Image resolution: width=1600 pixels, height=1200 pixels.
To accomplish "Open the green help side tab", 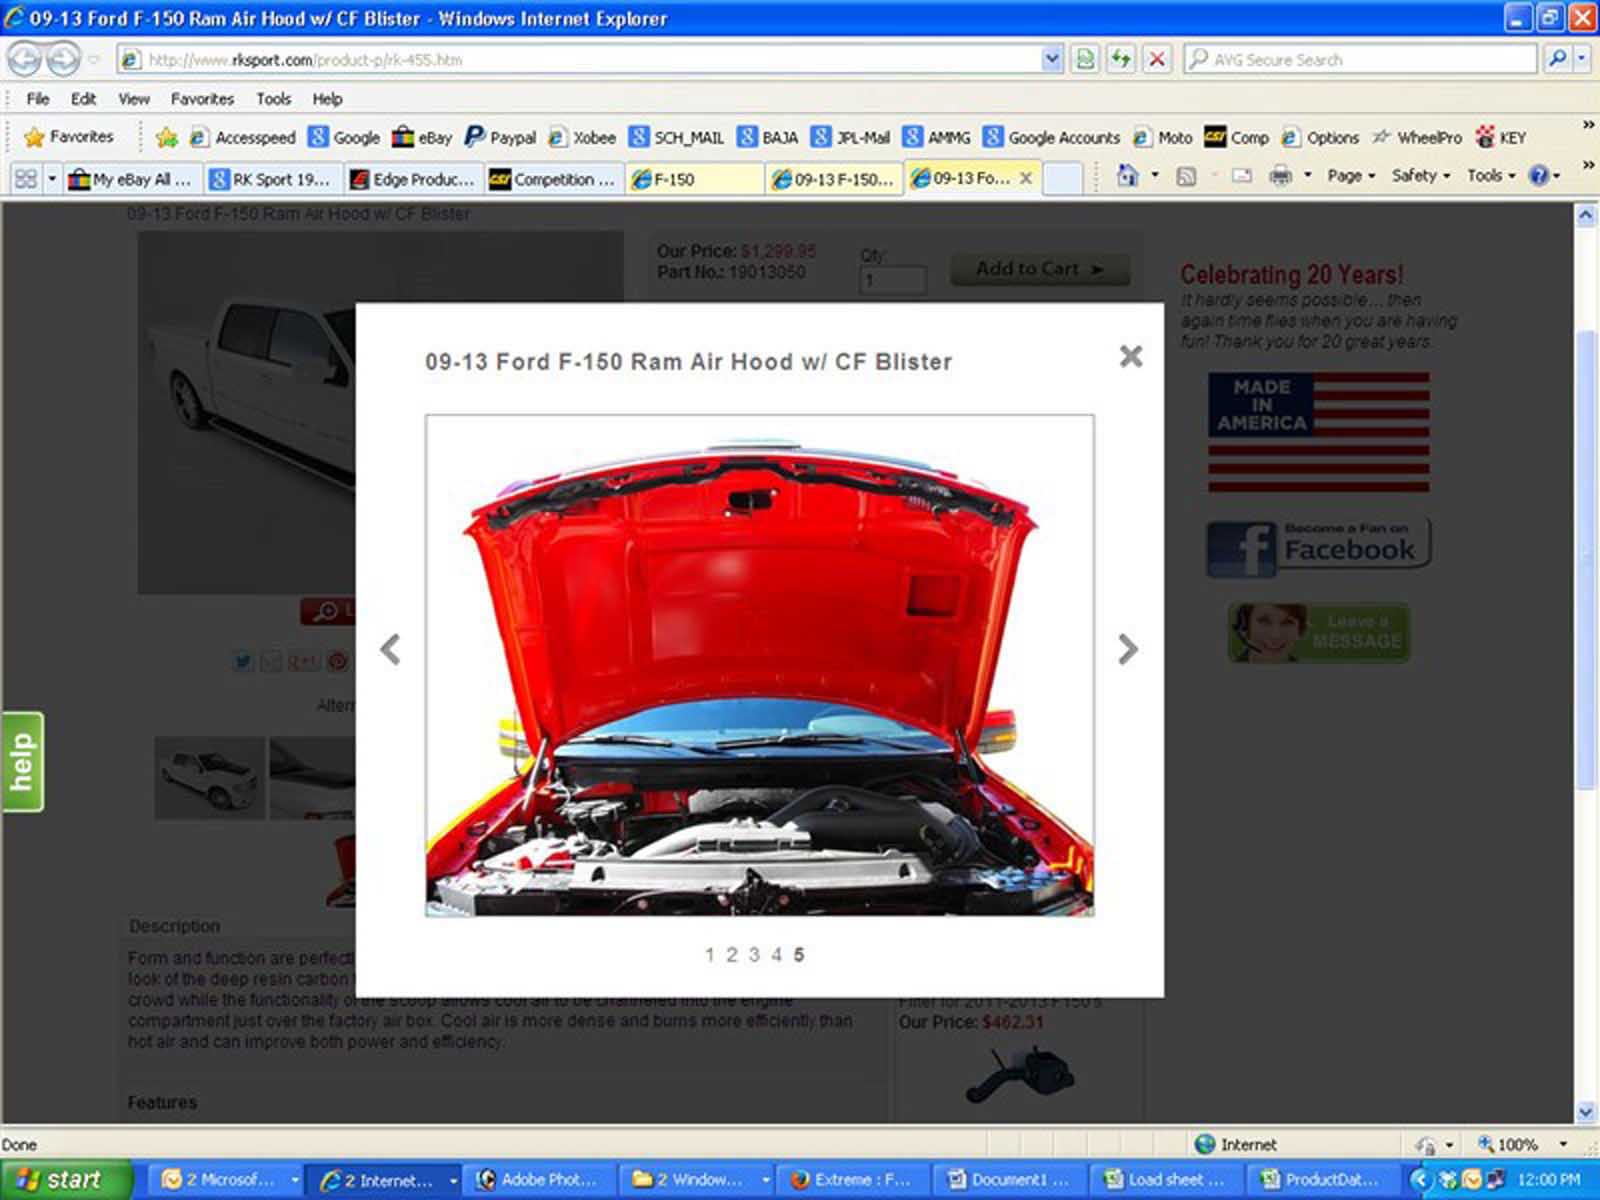I will (22, 762).
